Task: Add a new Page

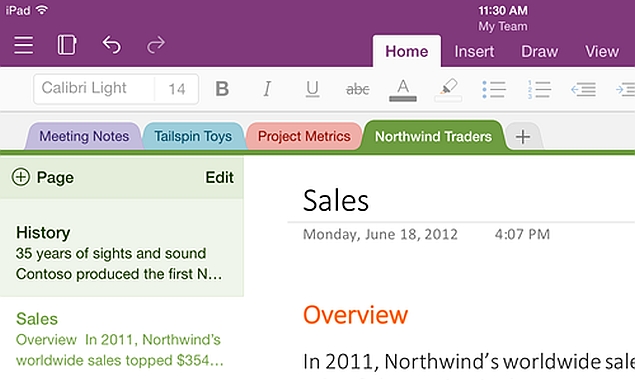Action: pos(43,177)
